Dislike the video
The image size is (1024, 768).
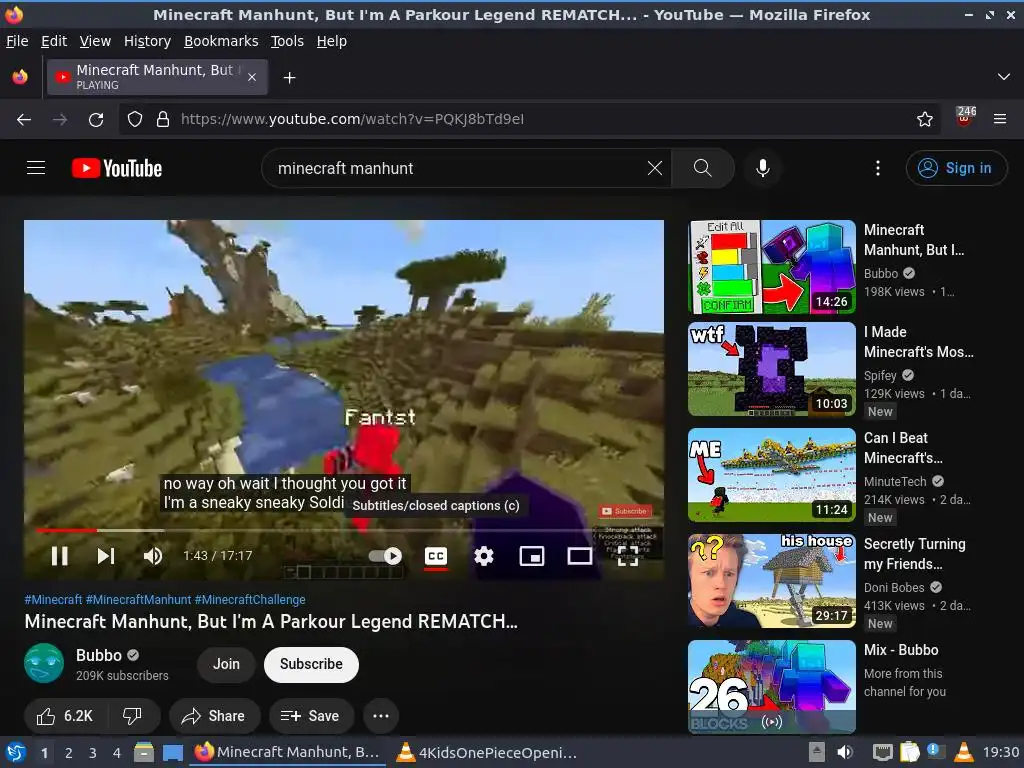pyautogui.click(x=133, y=716)
